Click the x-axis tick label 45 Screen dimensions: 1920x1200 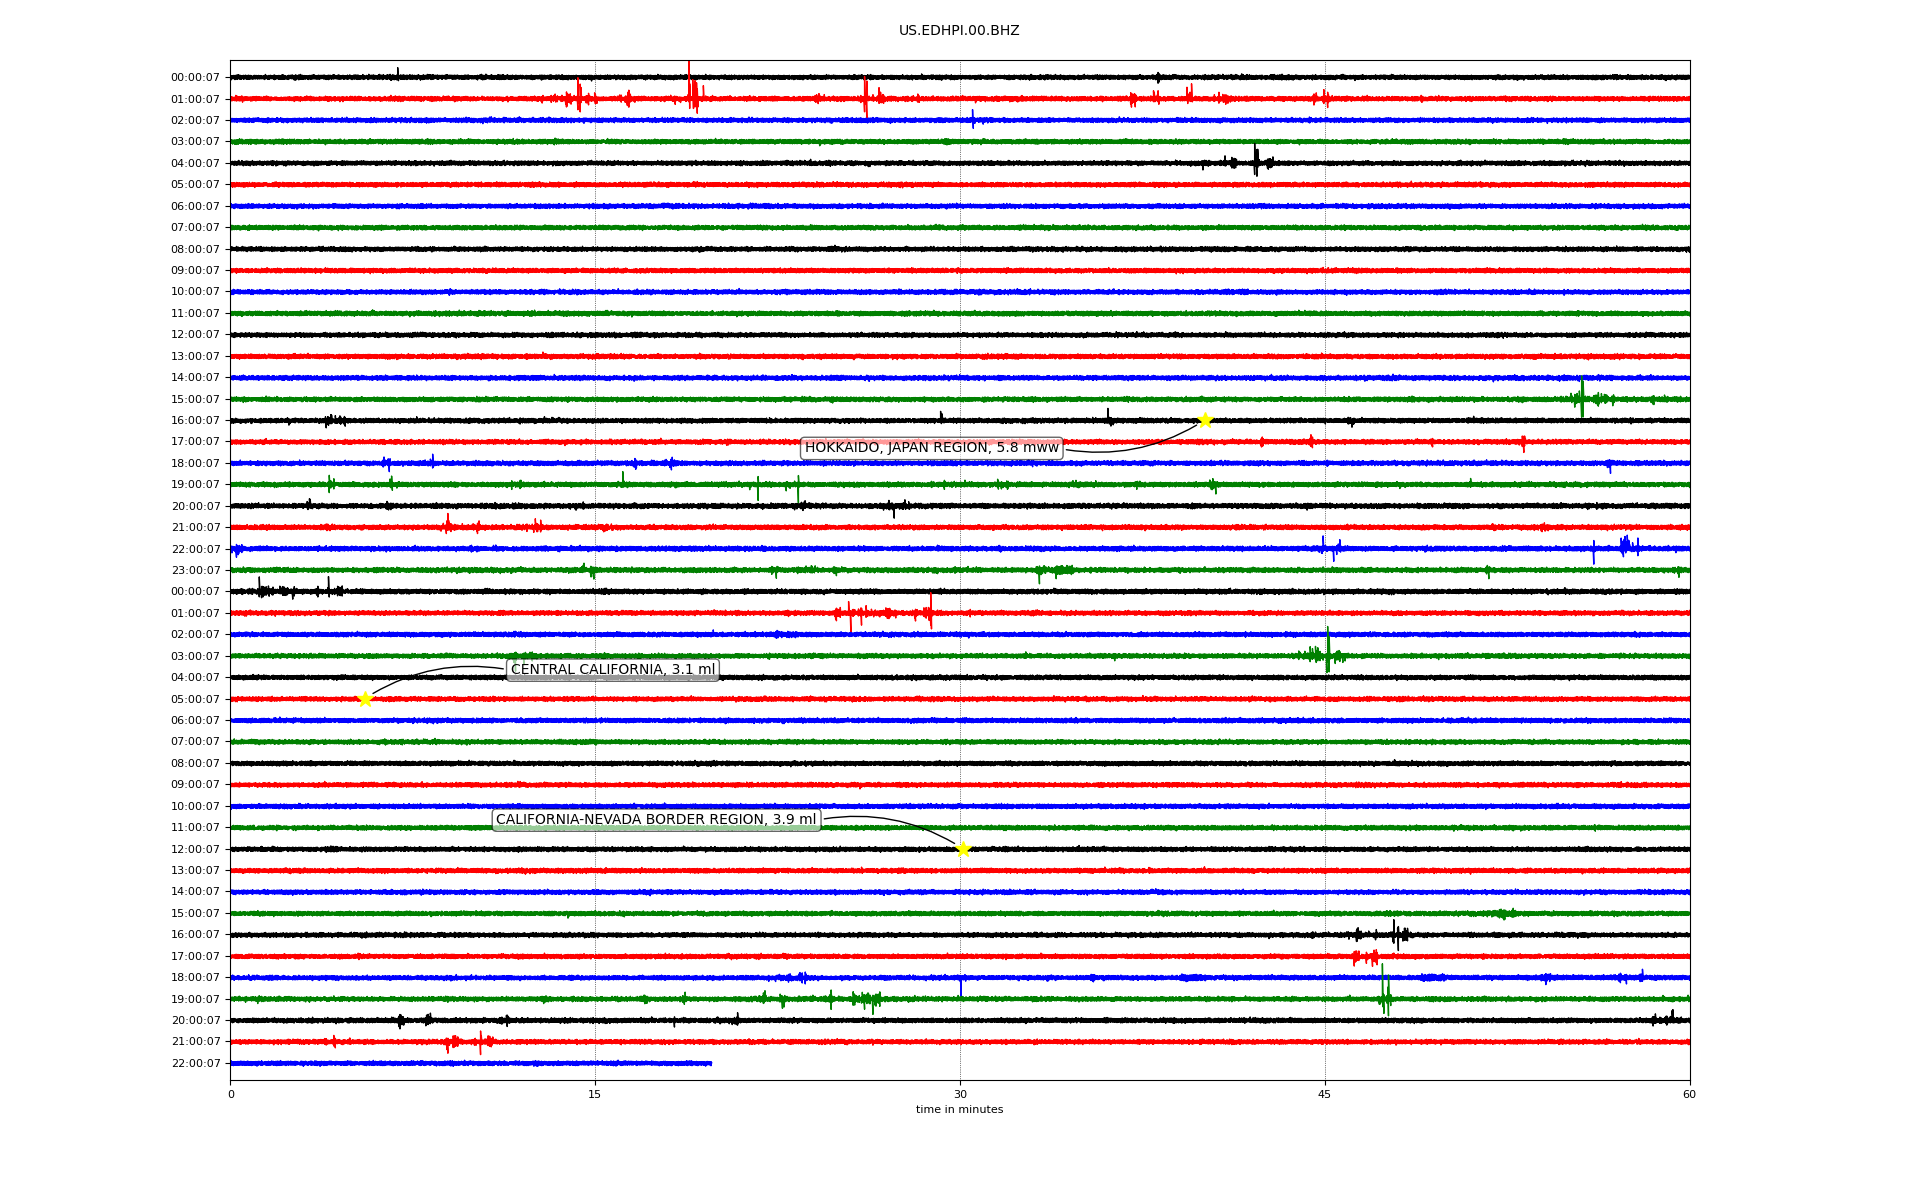(1325, 1094)
